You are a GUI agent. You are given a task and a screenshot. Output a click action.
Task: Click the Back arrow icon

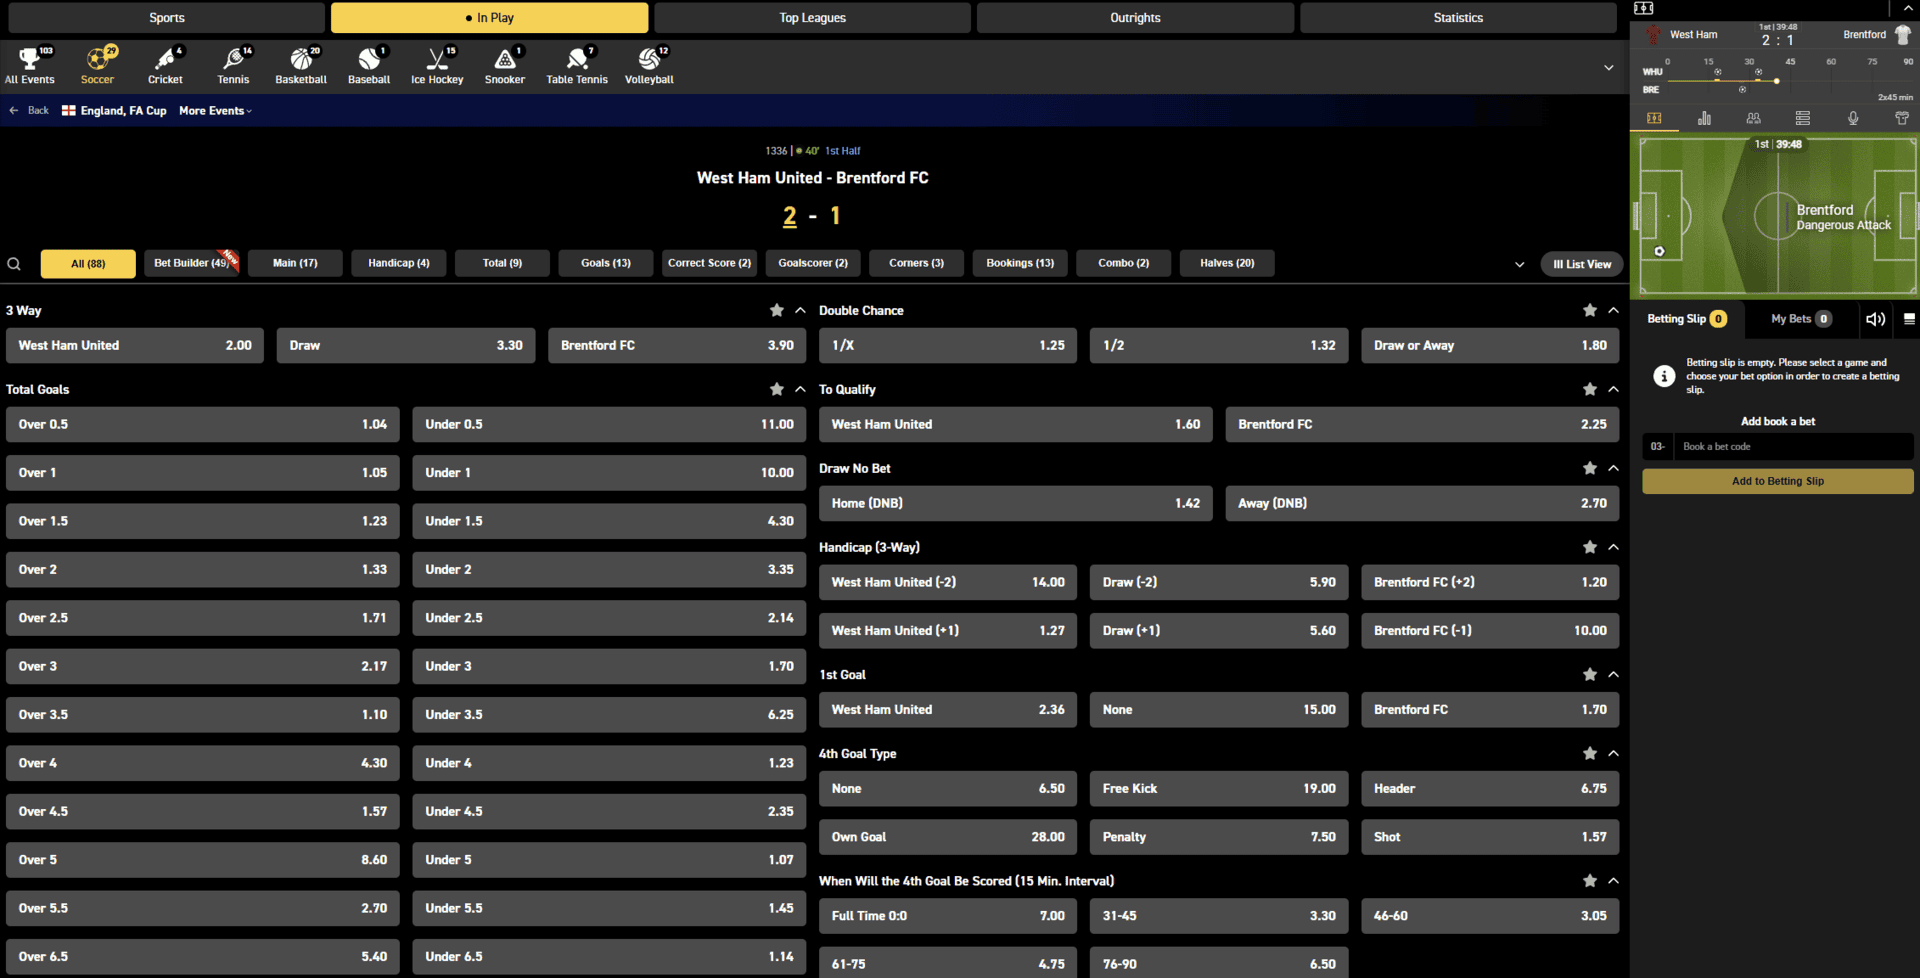pyautogui.click(x=14, y=111)
